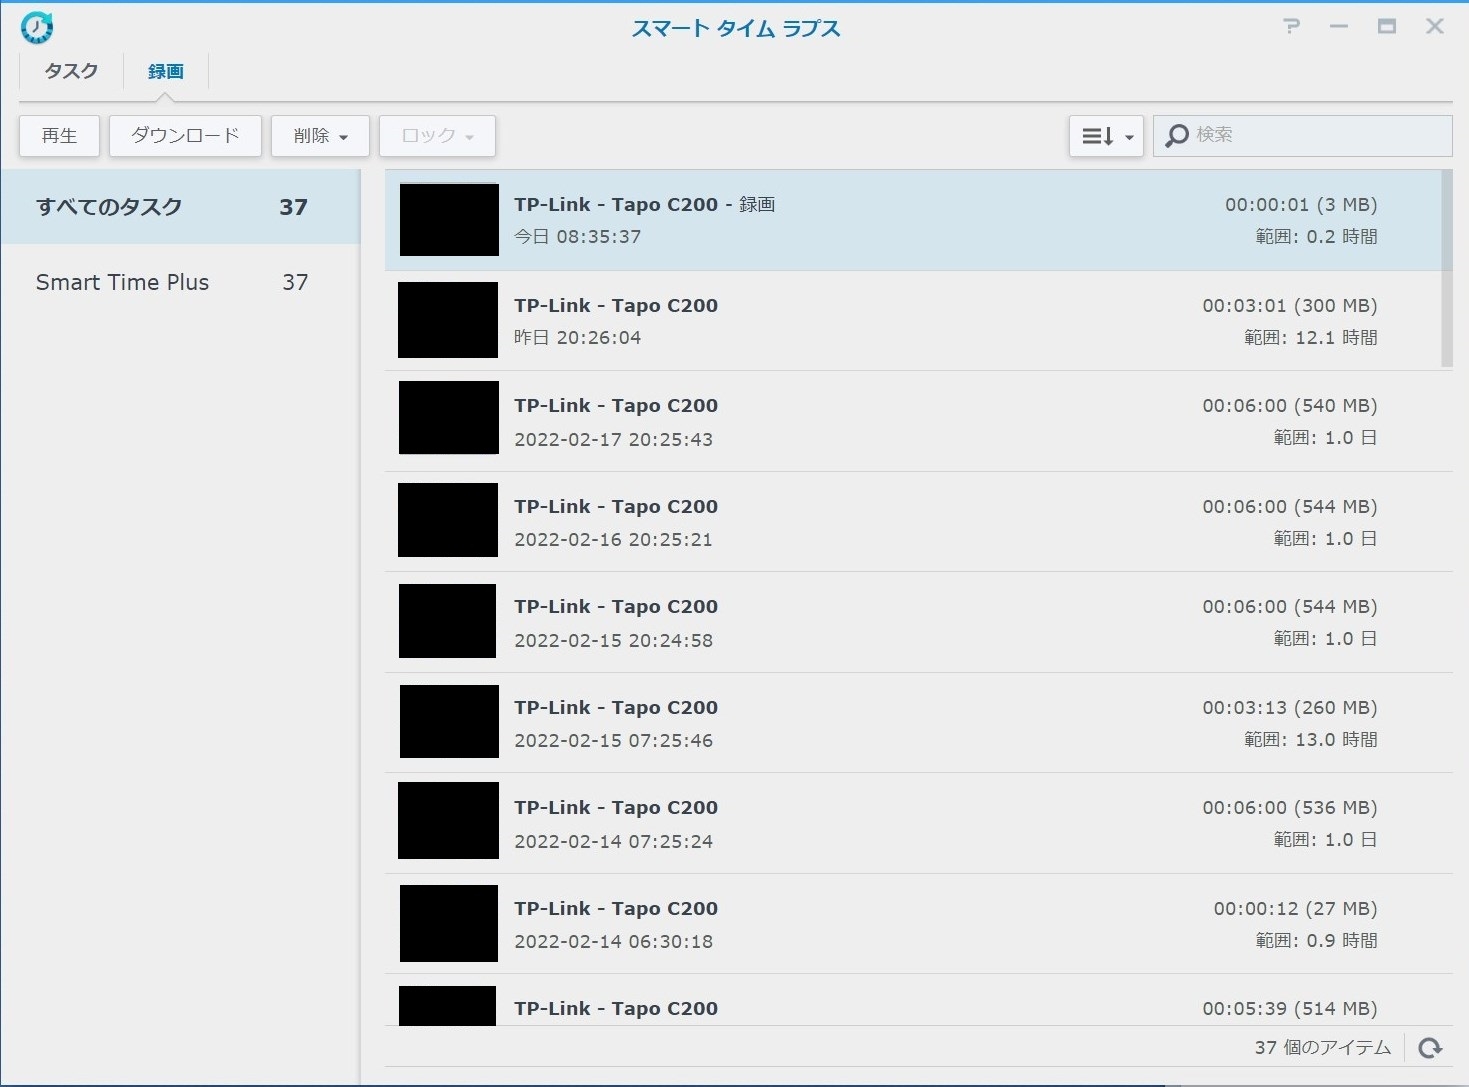The height and width of the screenshot is (1087, 1469).
Task: Click the recording list vertical scrollbar
Action: pyautogui.click(x=1447, y=268)
